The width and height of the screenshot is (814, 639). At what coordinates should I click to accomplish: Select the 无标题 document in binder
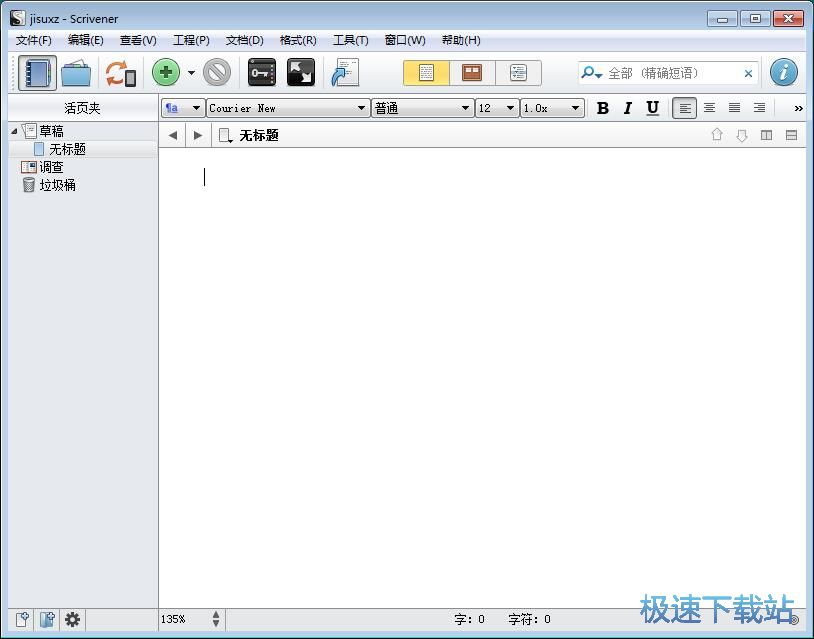(67, 149)
